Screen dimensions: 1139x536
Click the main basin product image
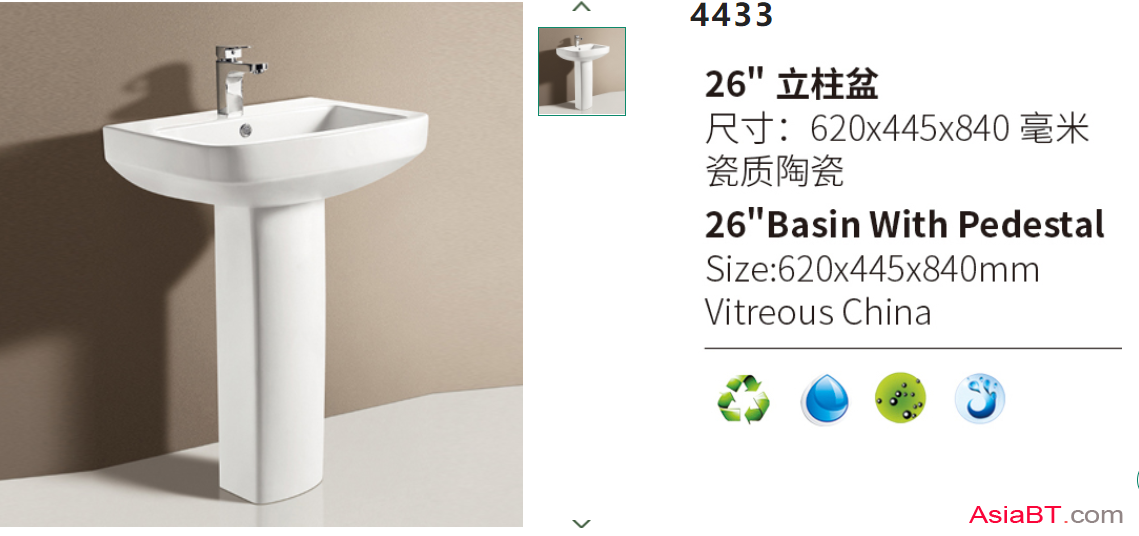[262, 264]
